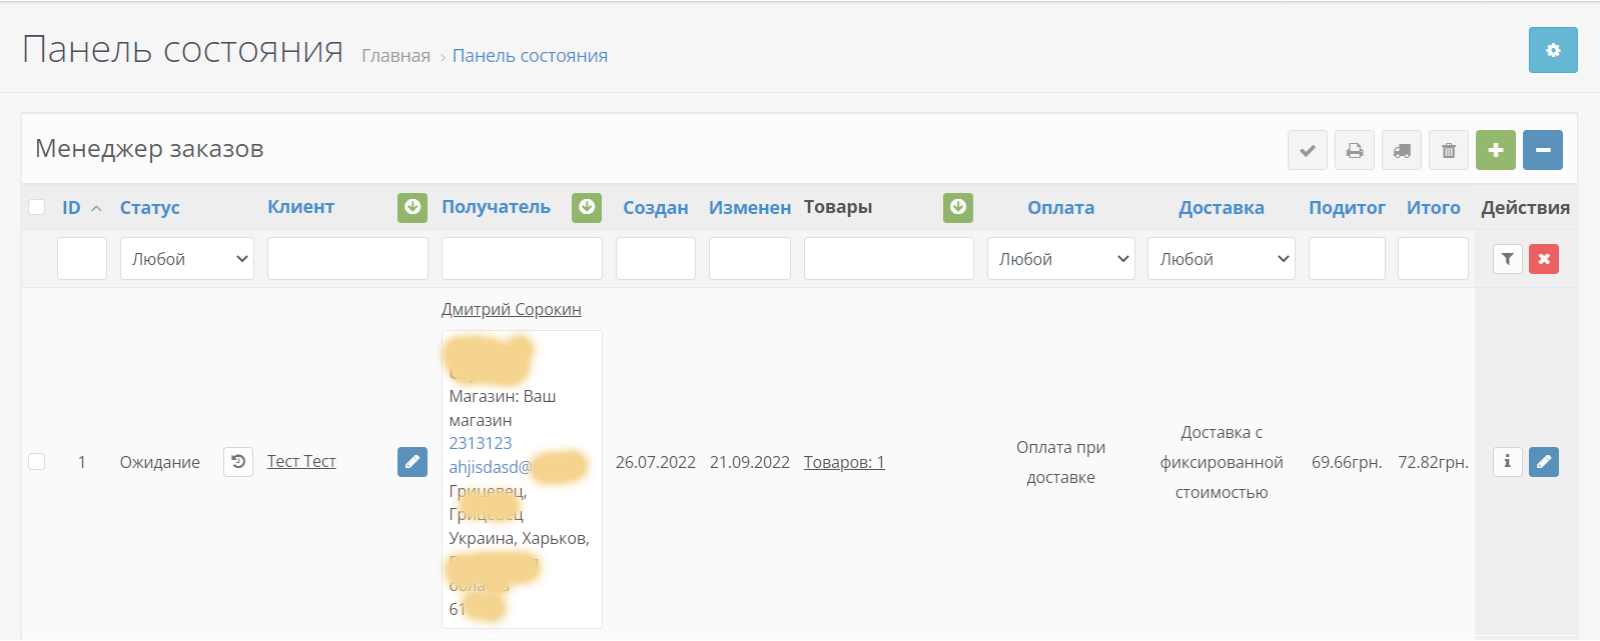Sort by ID column
Image resolution: width=1600 pixels, height=641 pixels.
[x=71, y=208]
